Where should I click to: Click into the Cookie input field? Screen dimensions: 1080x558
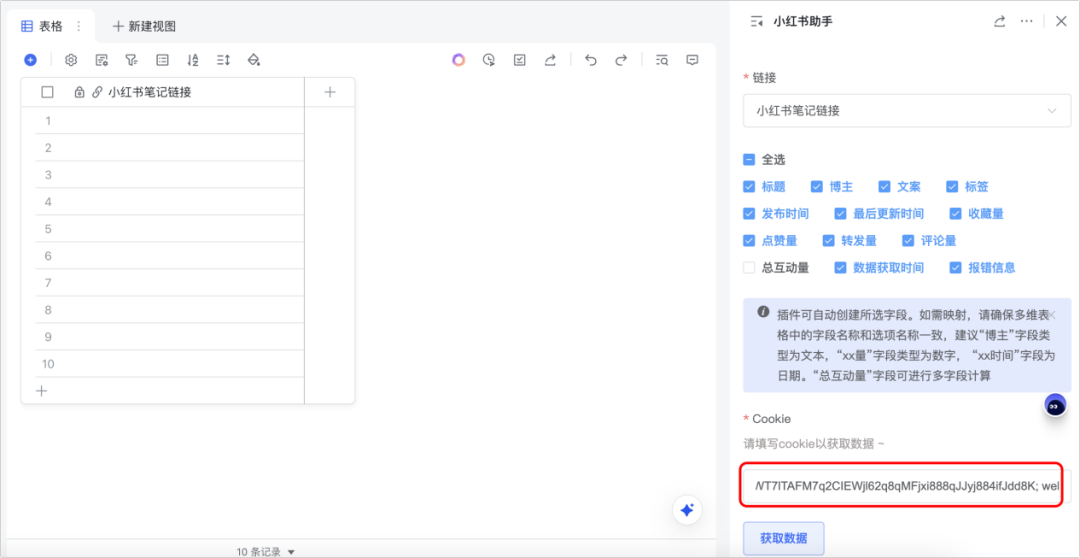click(906, 486)
